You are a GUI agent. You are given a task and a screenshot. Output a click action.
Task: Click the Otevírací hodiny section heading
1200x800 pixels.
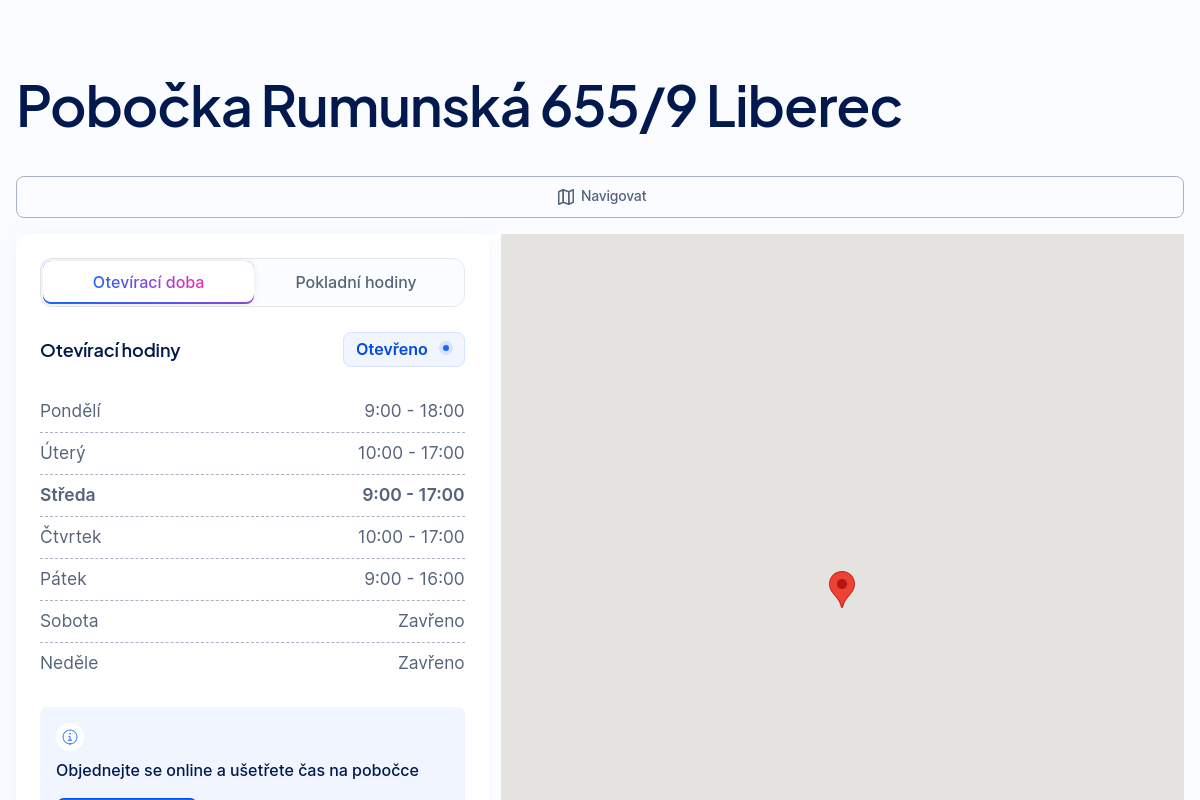pyautogui.click(x=110, y=350)
